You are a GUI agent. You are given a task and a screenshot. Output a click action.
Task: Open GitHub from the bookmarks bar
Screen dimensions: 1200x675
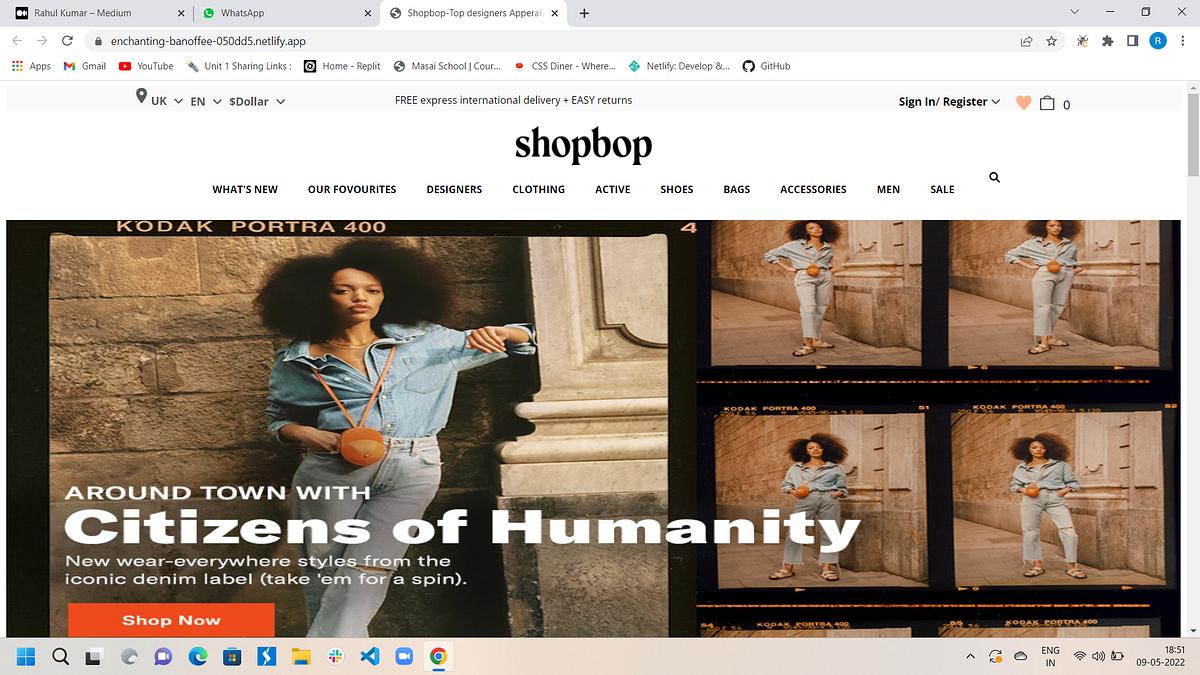(x=766, y=66)
